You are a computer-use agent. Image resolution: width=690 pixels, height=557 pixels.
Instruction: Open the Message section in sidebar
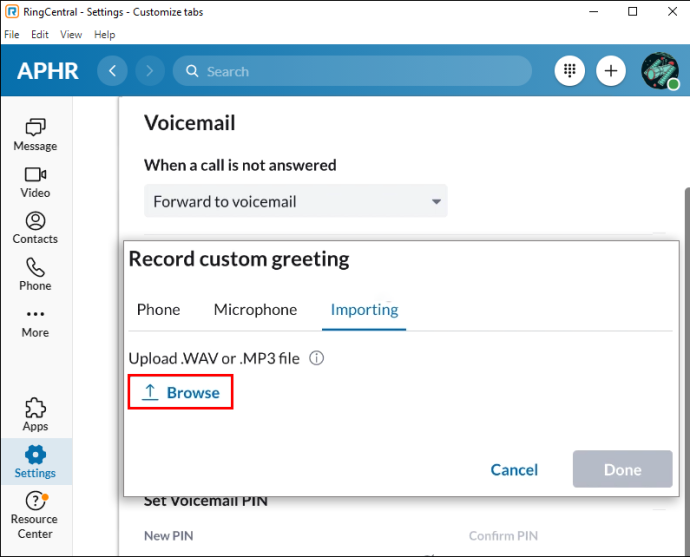(35, 135)
